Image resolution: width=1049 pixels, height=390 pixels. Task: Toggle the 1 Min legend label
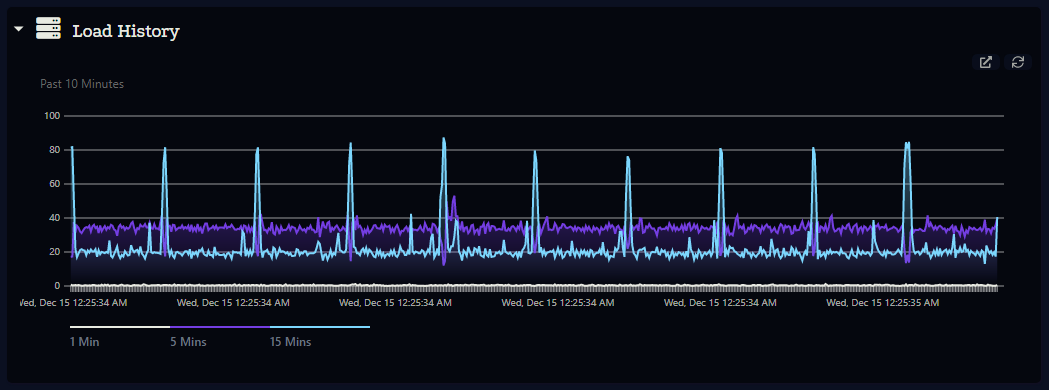85,343
